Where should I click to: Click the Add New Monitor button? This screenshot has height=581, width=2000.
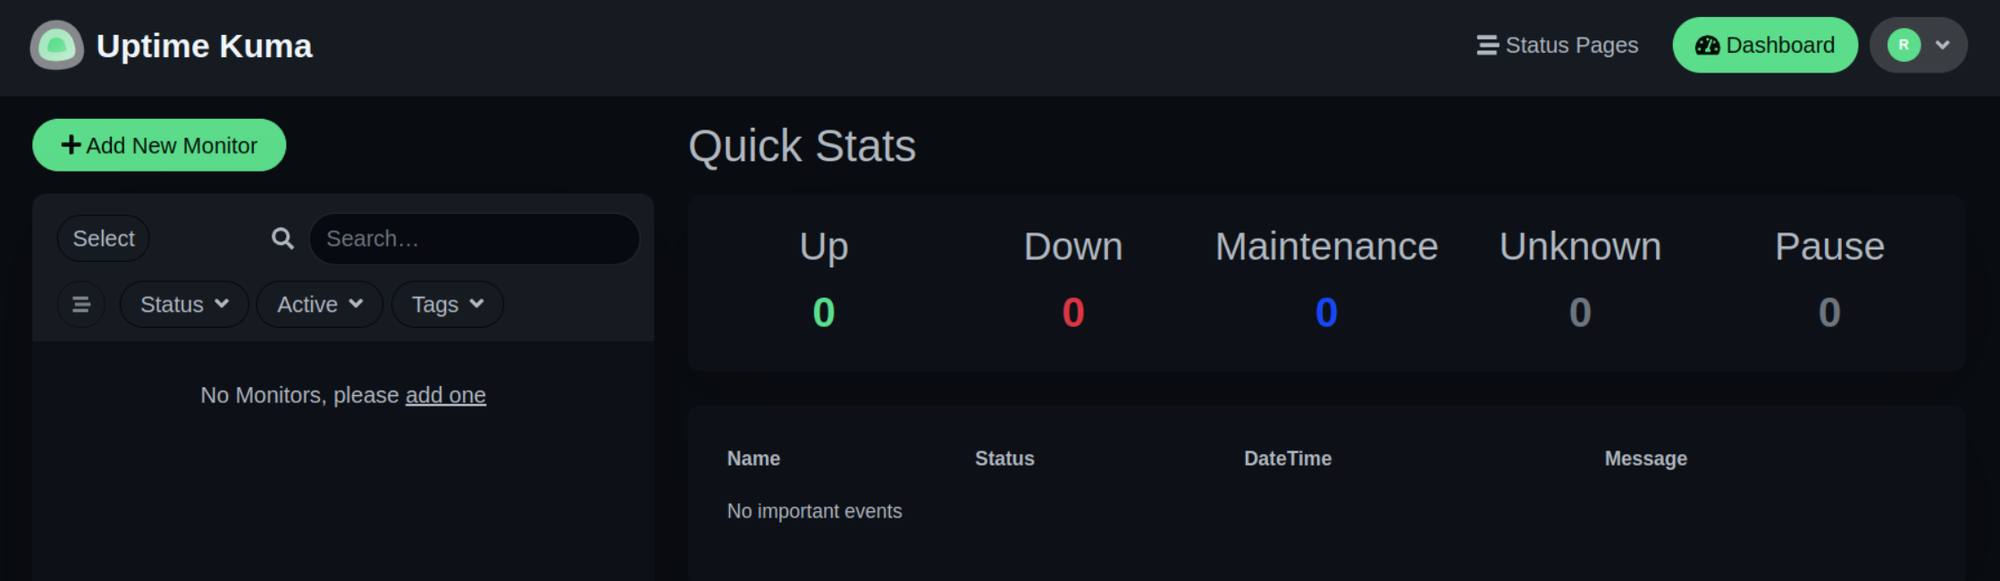pos(158,144)
